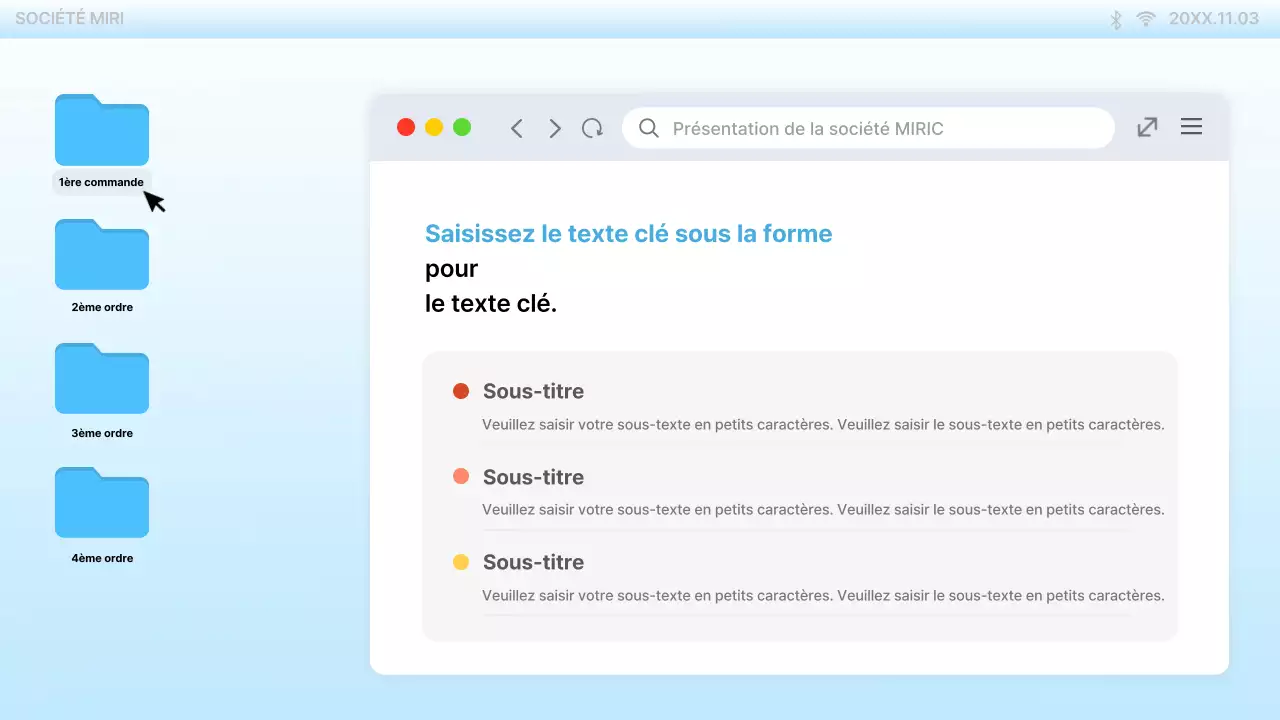Click the orange bullet beside the second Sous-titre
The height and width of the screenshot is (720, 1280).
coord(461,477)
